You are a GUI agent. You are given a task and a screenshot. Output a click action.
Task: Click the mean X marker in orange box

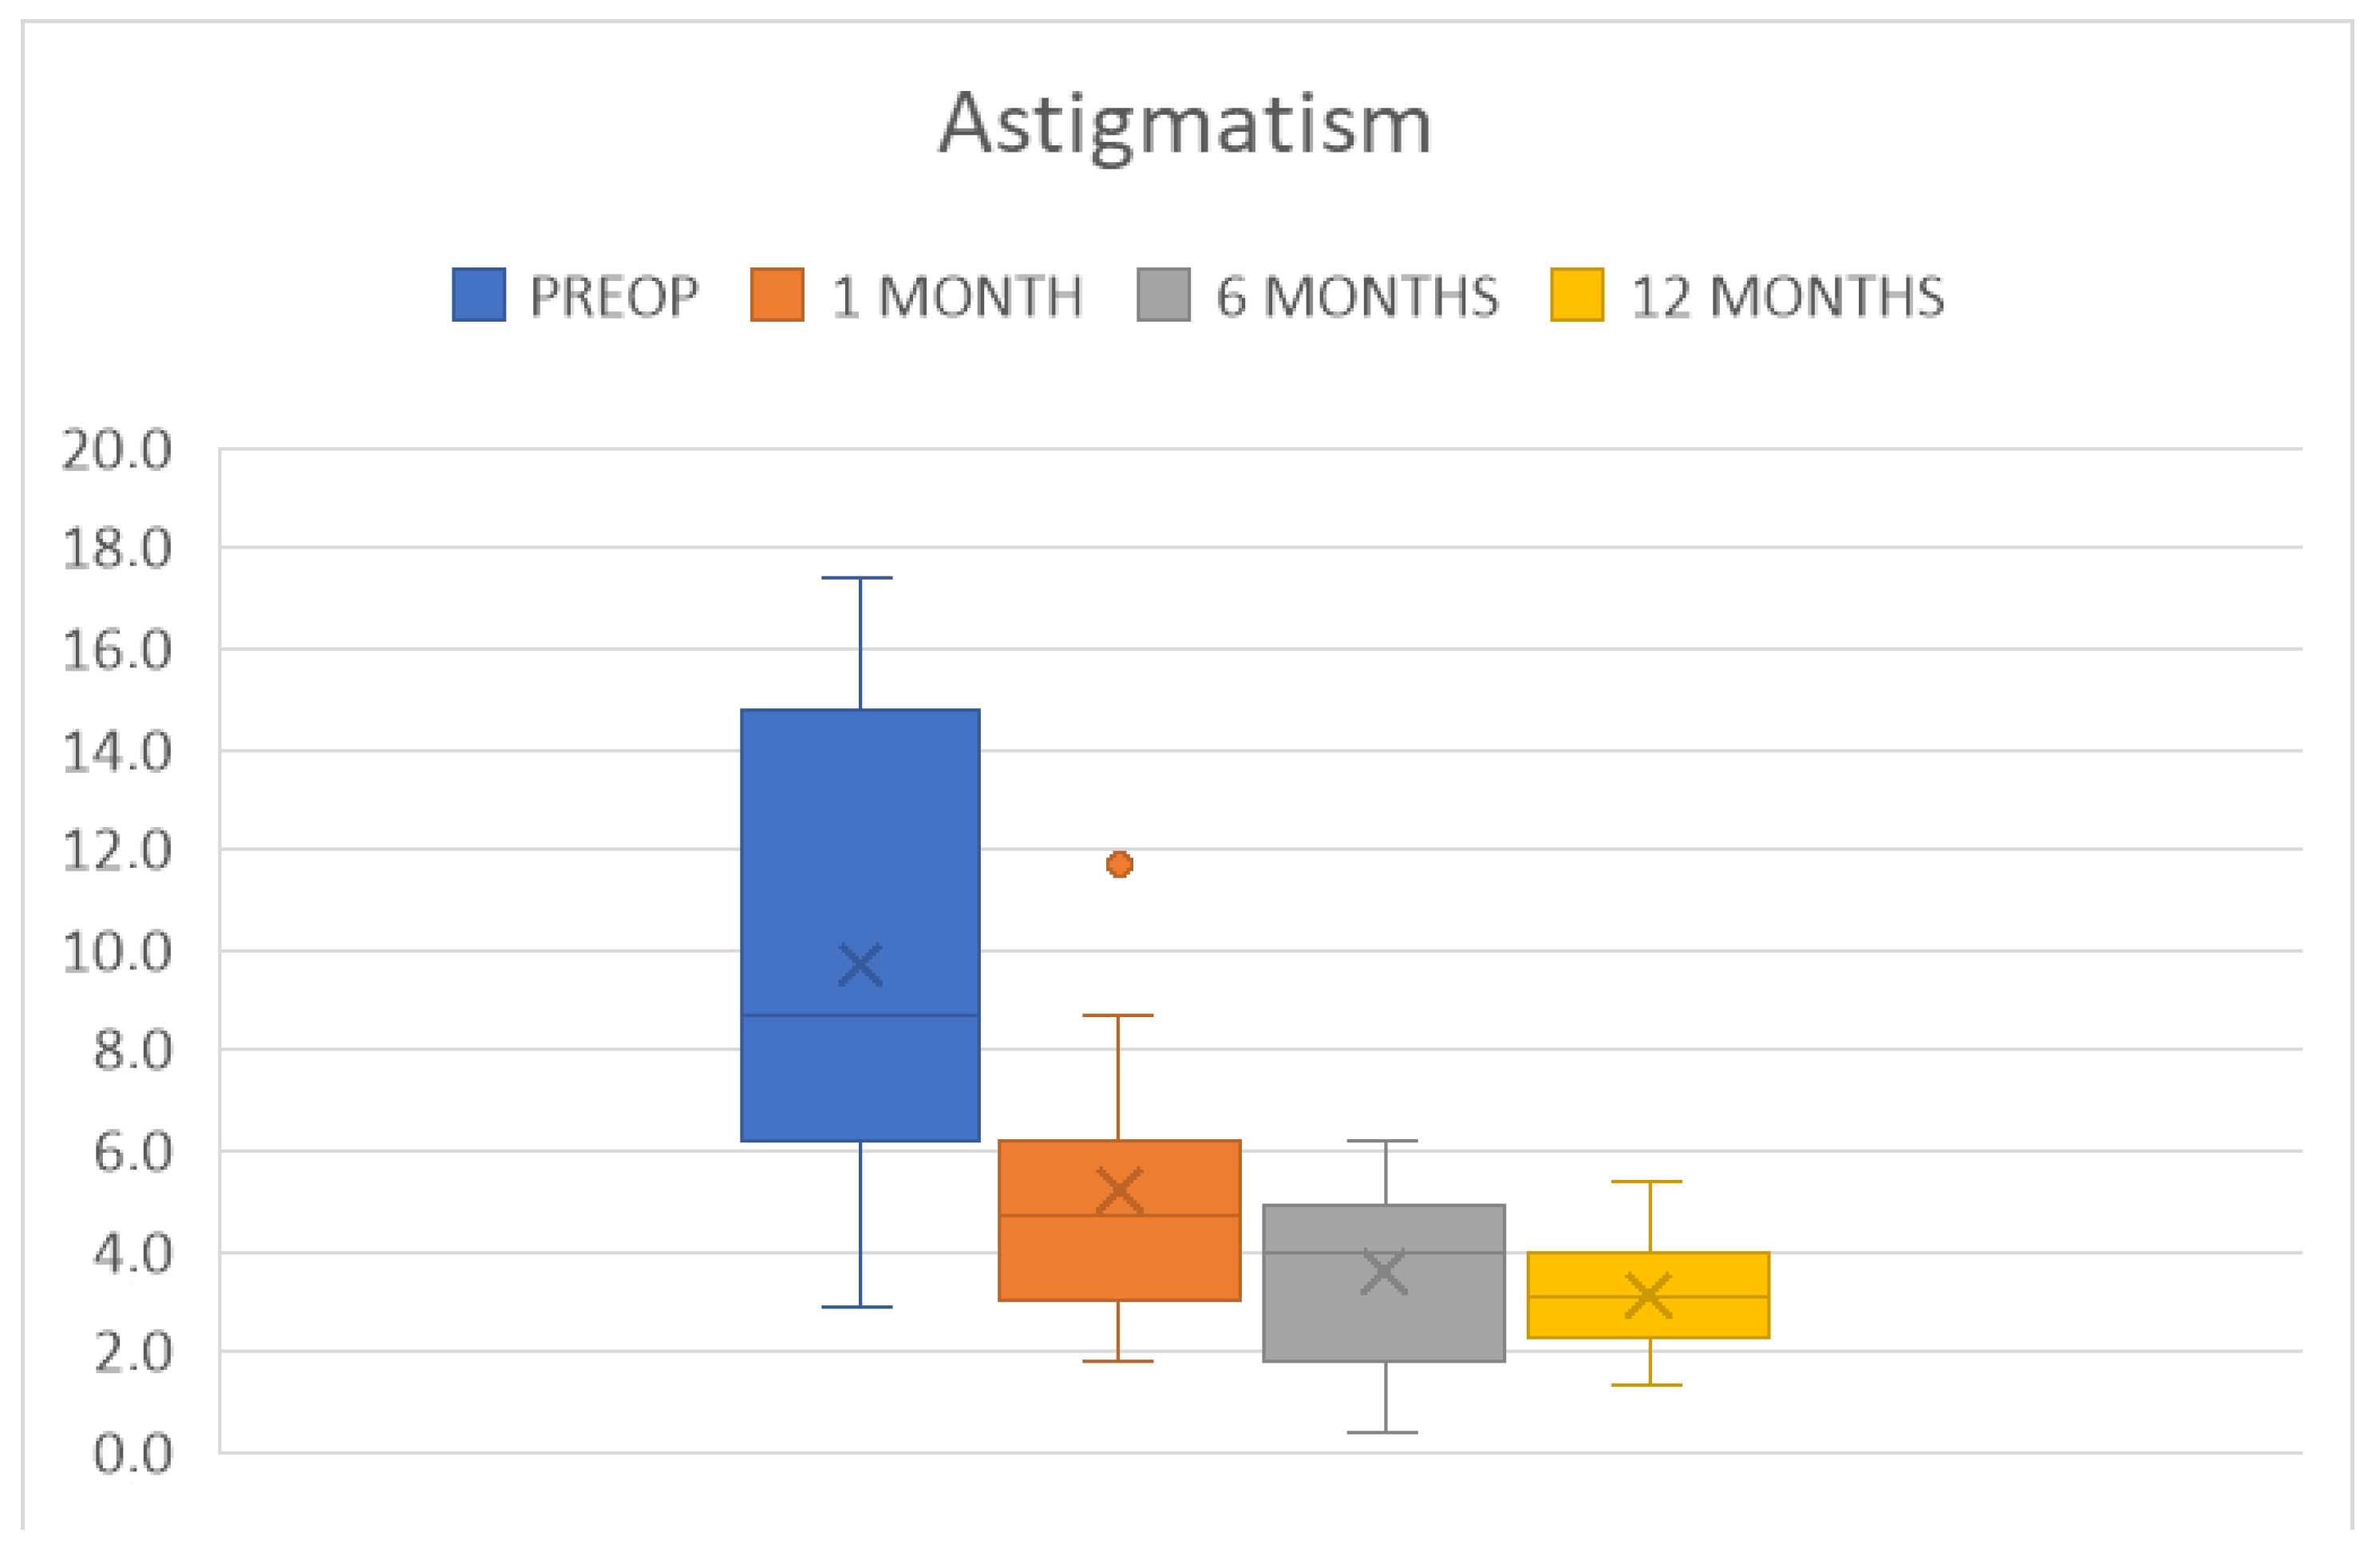(x=1119, y=1190)
